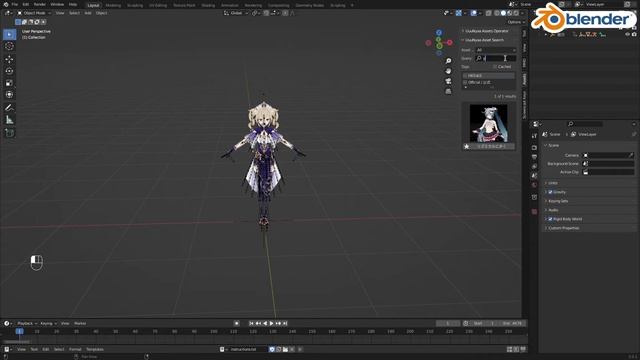Expand the Custom Properties panel

(x=564, y=228)
